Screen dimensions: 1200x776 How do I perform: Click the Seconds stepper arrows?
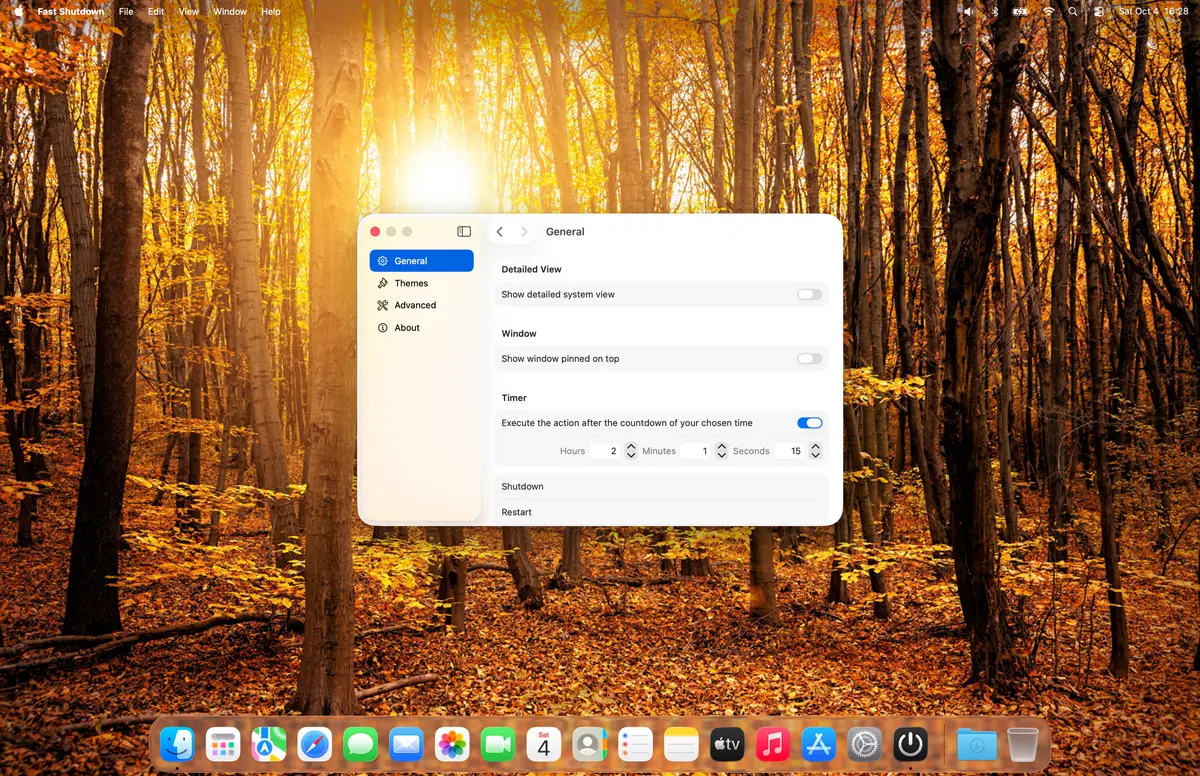click(x=815, y=451)
